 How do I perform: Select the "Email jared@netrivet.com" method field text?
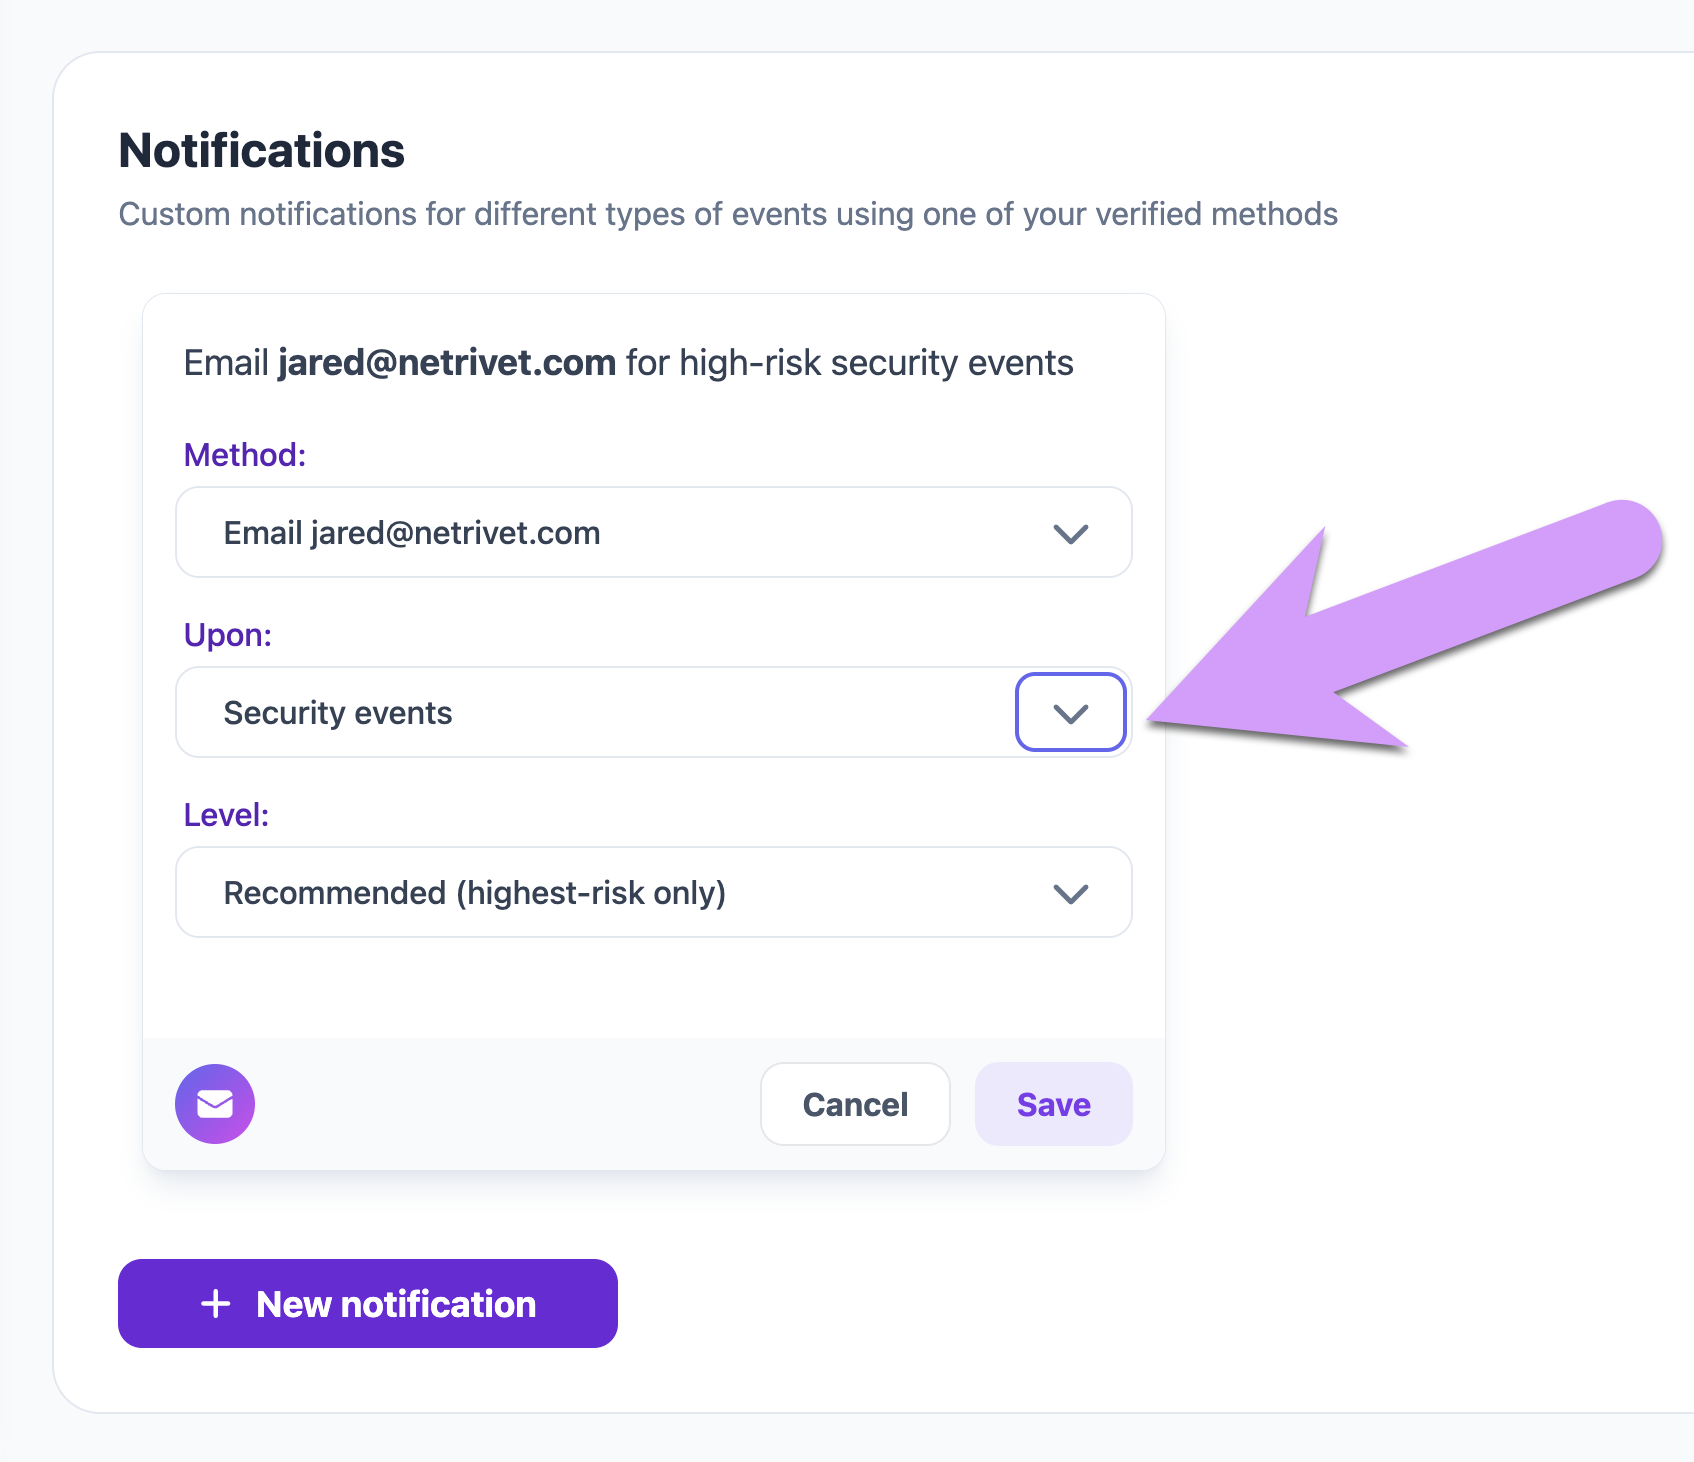pyautogui.click(x=411, y=533)
